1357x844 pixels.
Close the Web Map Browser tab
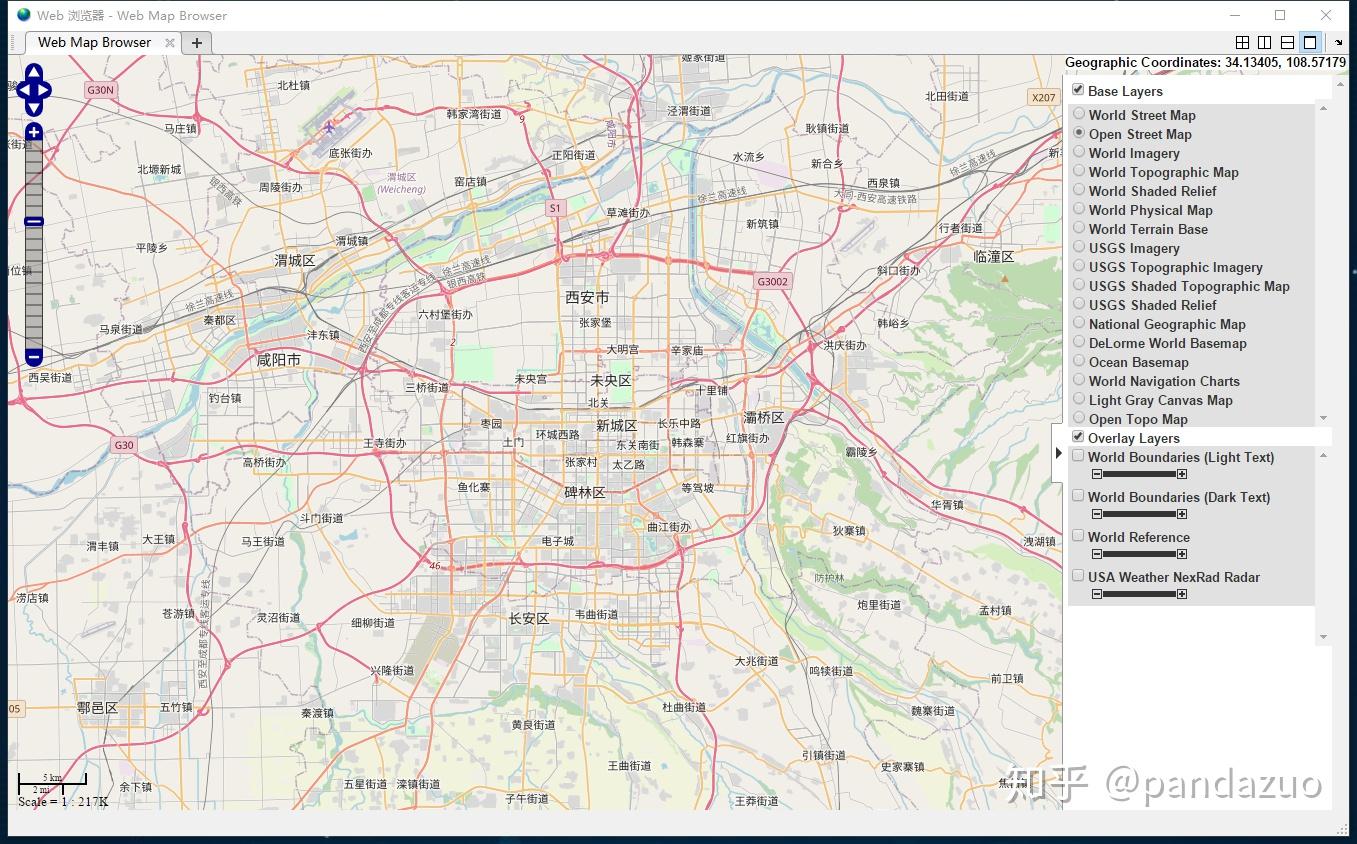click(170, 42)
